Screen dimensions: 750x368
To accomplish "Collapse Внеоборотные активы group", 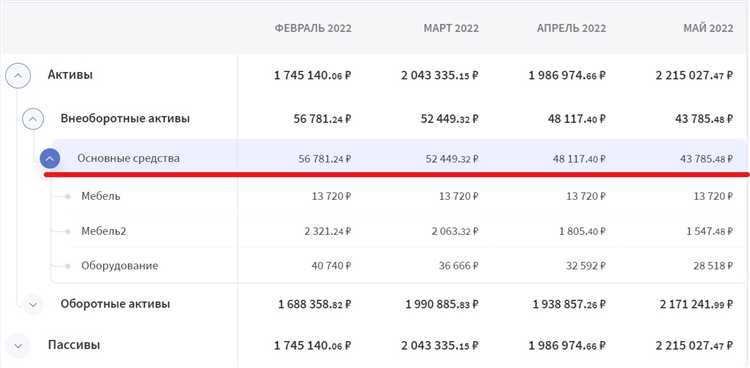I will click(x=33, y=119).
